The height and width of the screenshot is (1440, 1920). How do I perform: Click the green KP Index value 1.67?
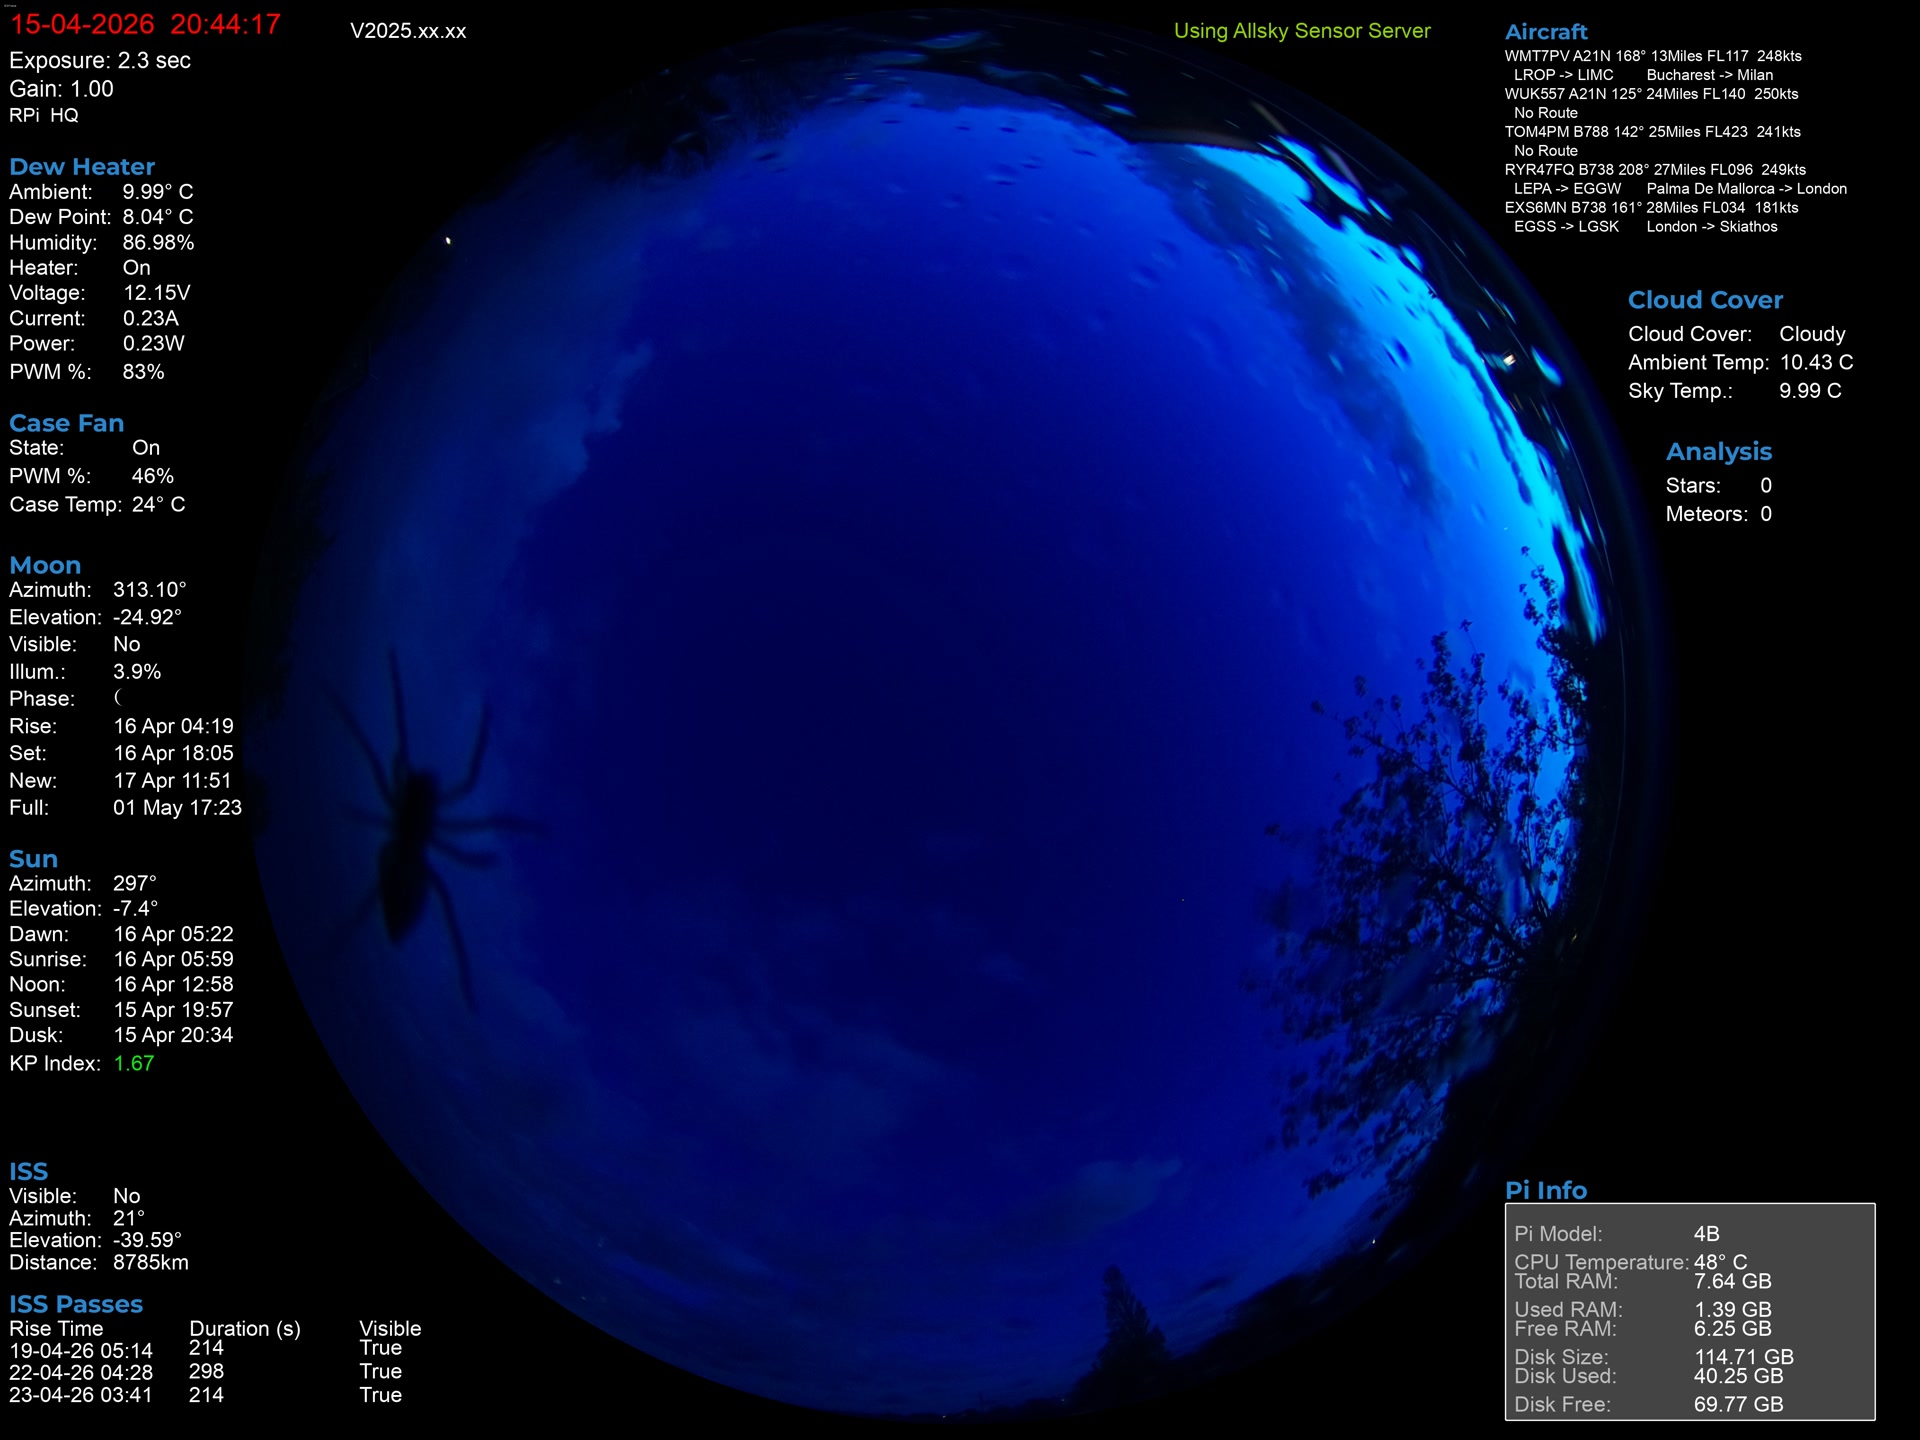133,1064
